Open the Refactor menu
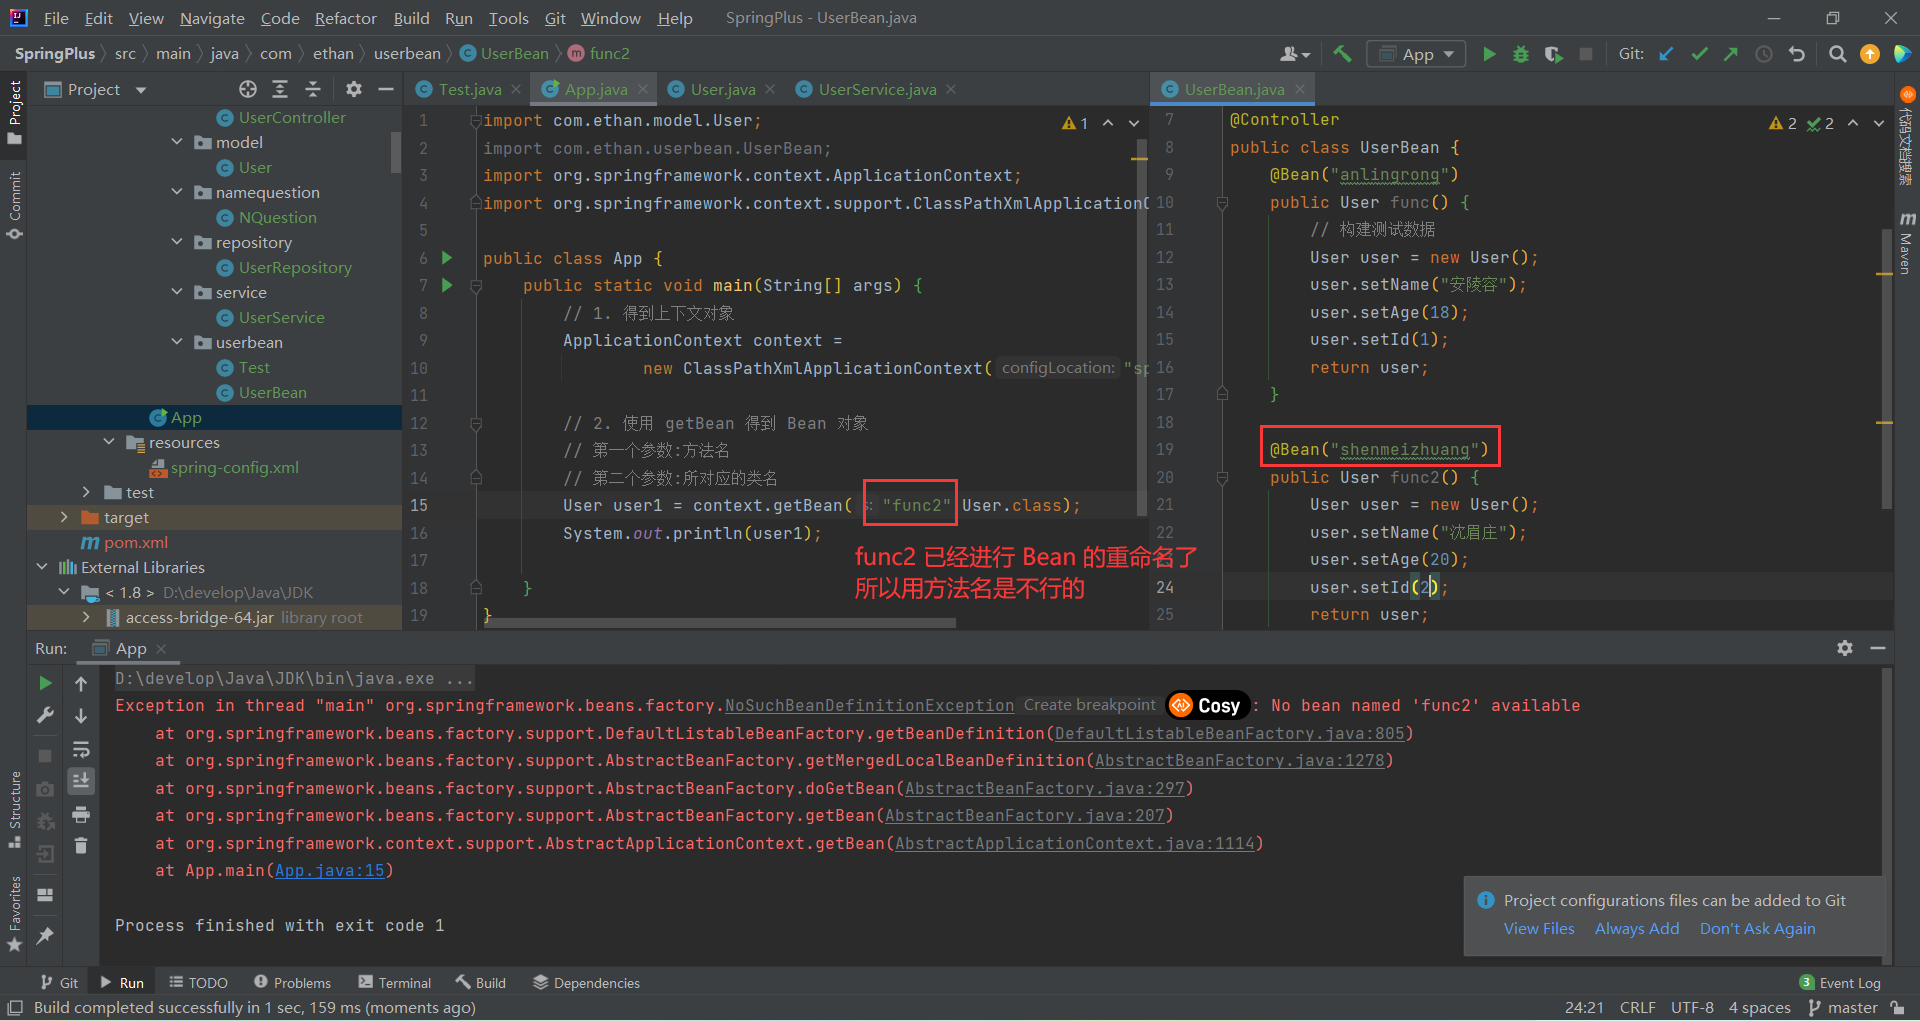The height and width of the screenshot is (1021, 1920). (x=345, y=18)
